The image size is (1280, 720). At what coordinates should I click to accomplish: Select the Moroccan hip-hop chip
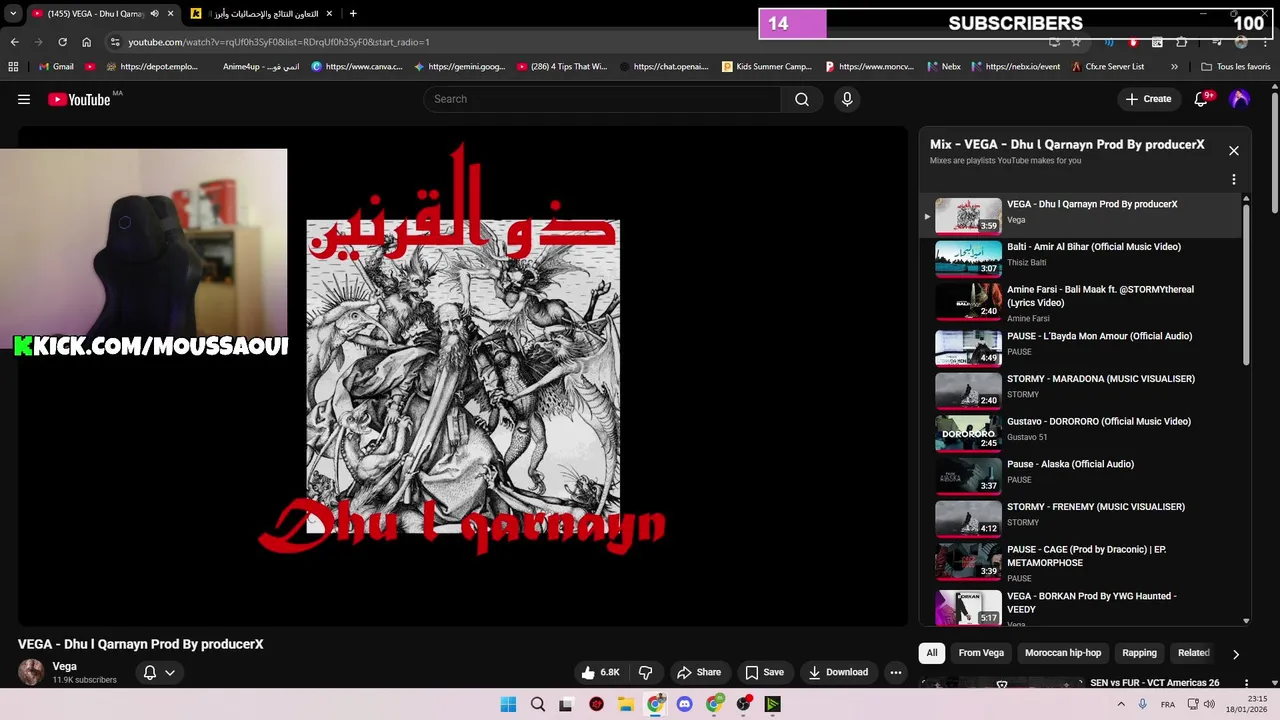tap(1063, 653)
